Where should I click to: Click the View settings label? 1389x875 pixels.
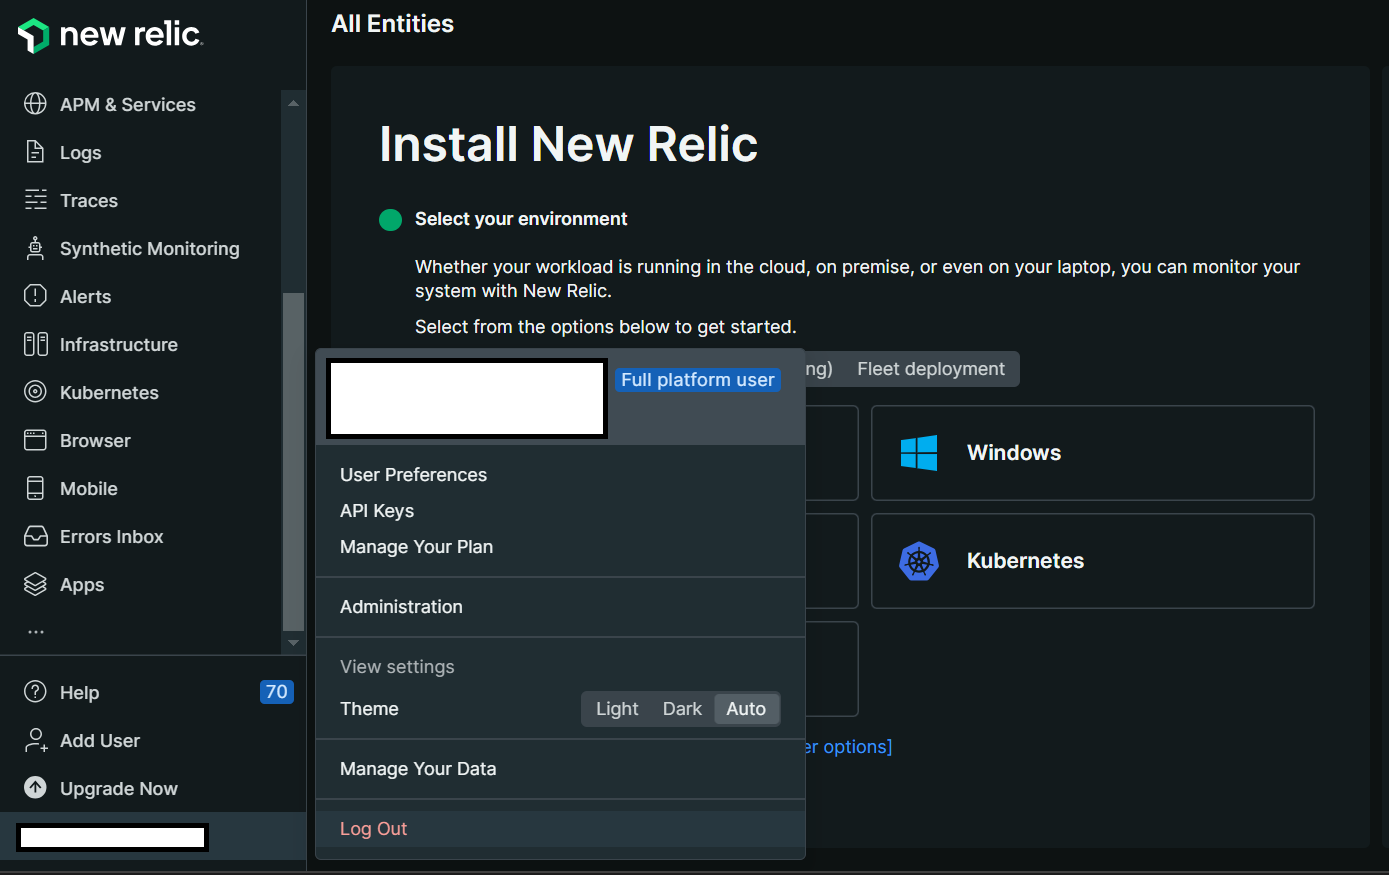coord(397,667)
